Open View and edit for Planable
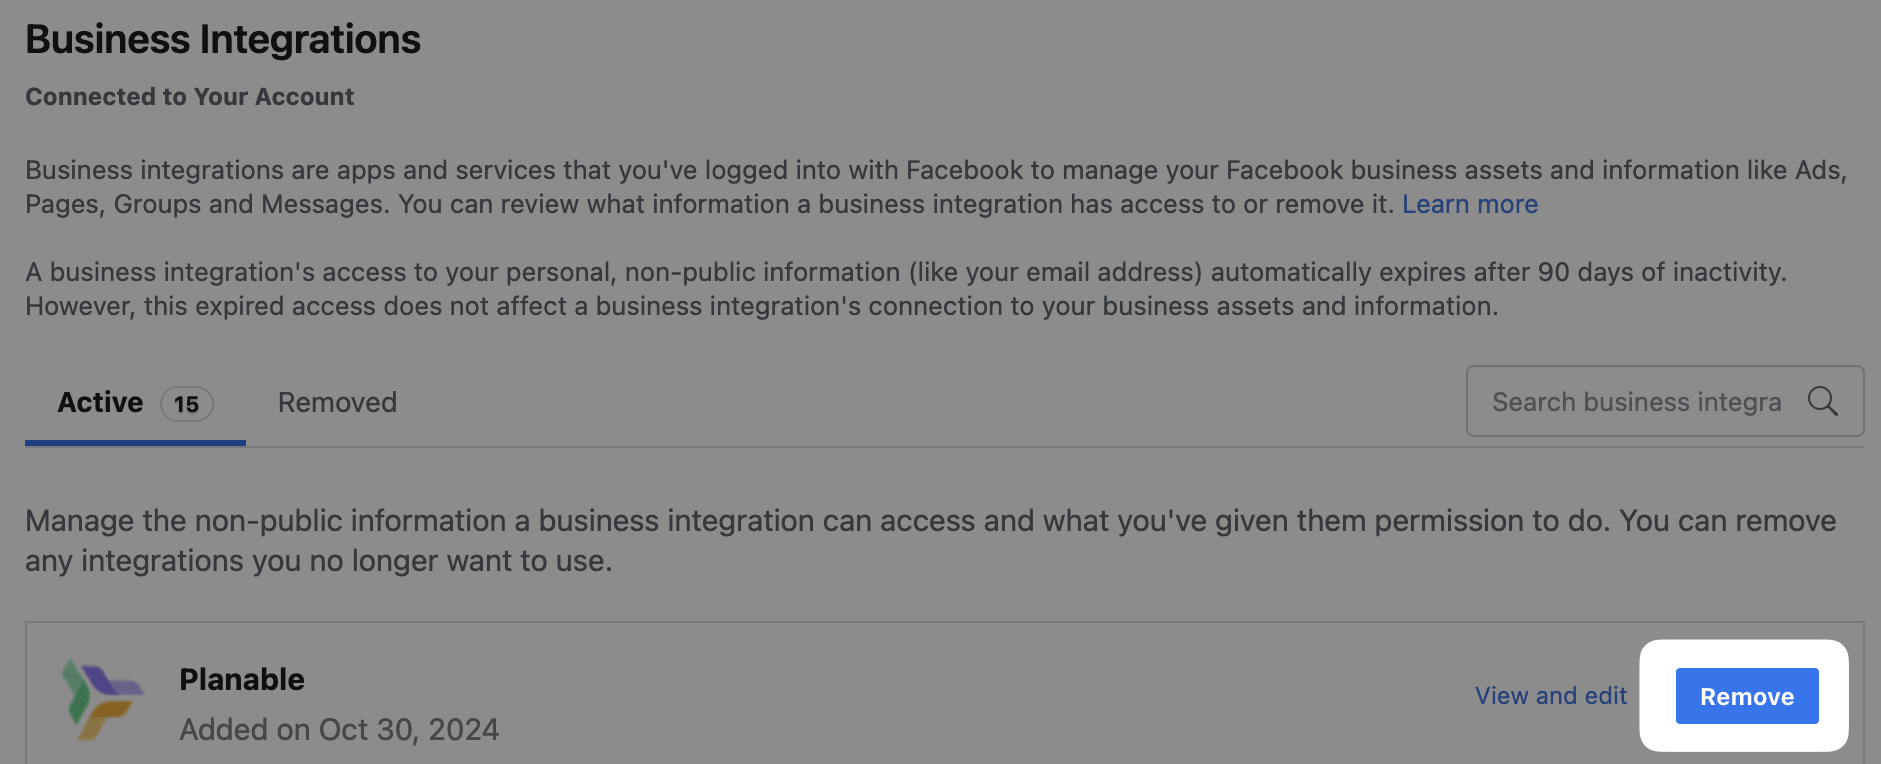This screenshot has height=764, width=1881. point(1550,696)
